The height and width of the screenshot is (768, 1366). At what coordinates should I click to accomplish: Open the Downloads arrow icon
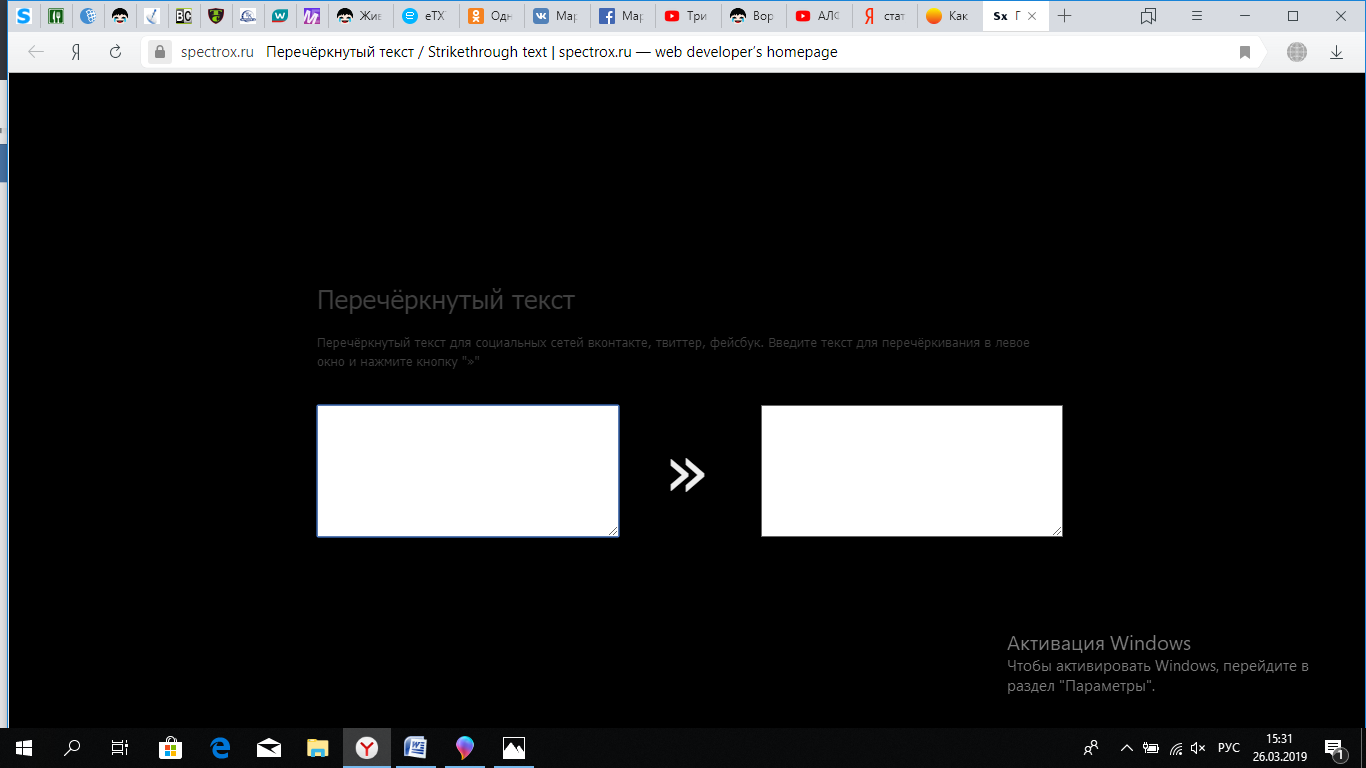[x=1336, y=52]
